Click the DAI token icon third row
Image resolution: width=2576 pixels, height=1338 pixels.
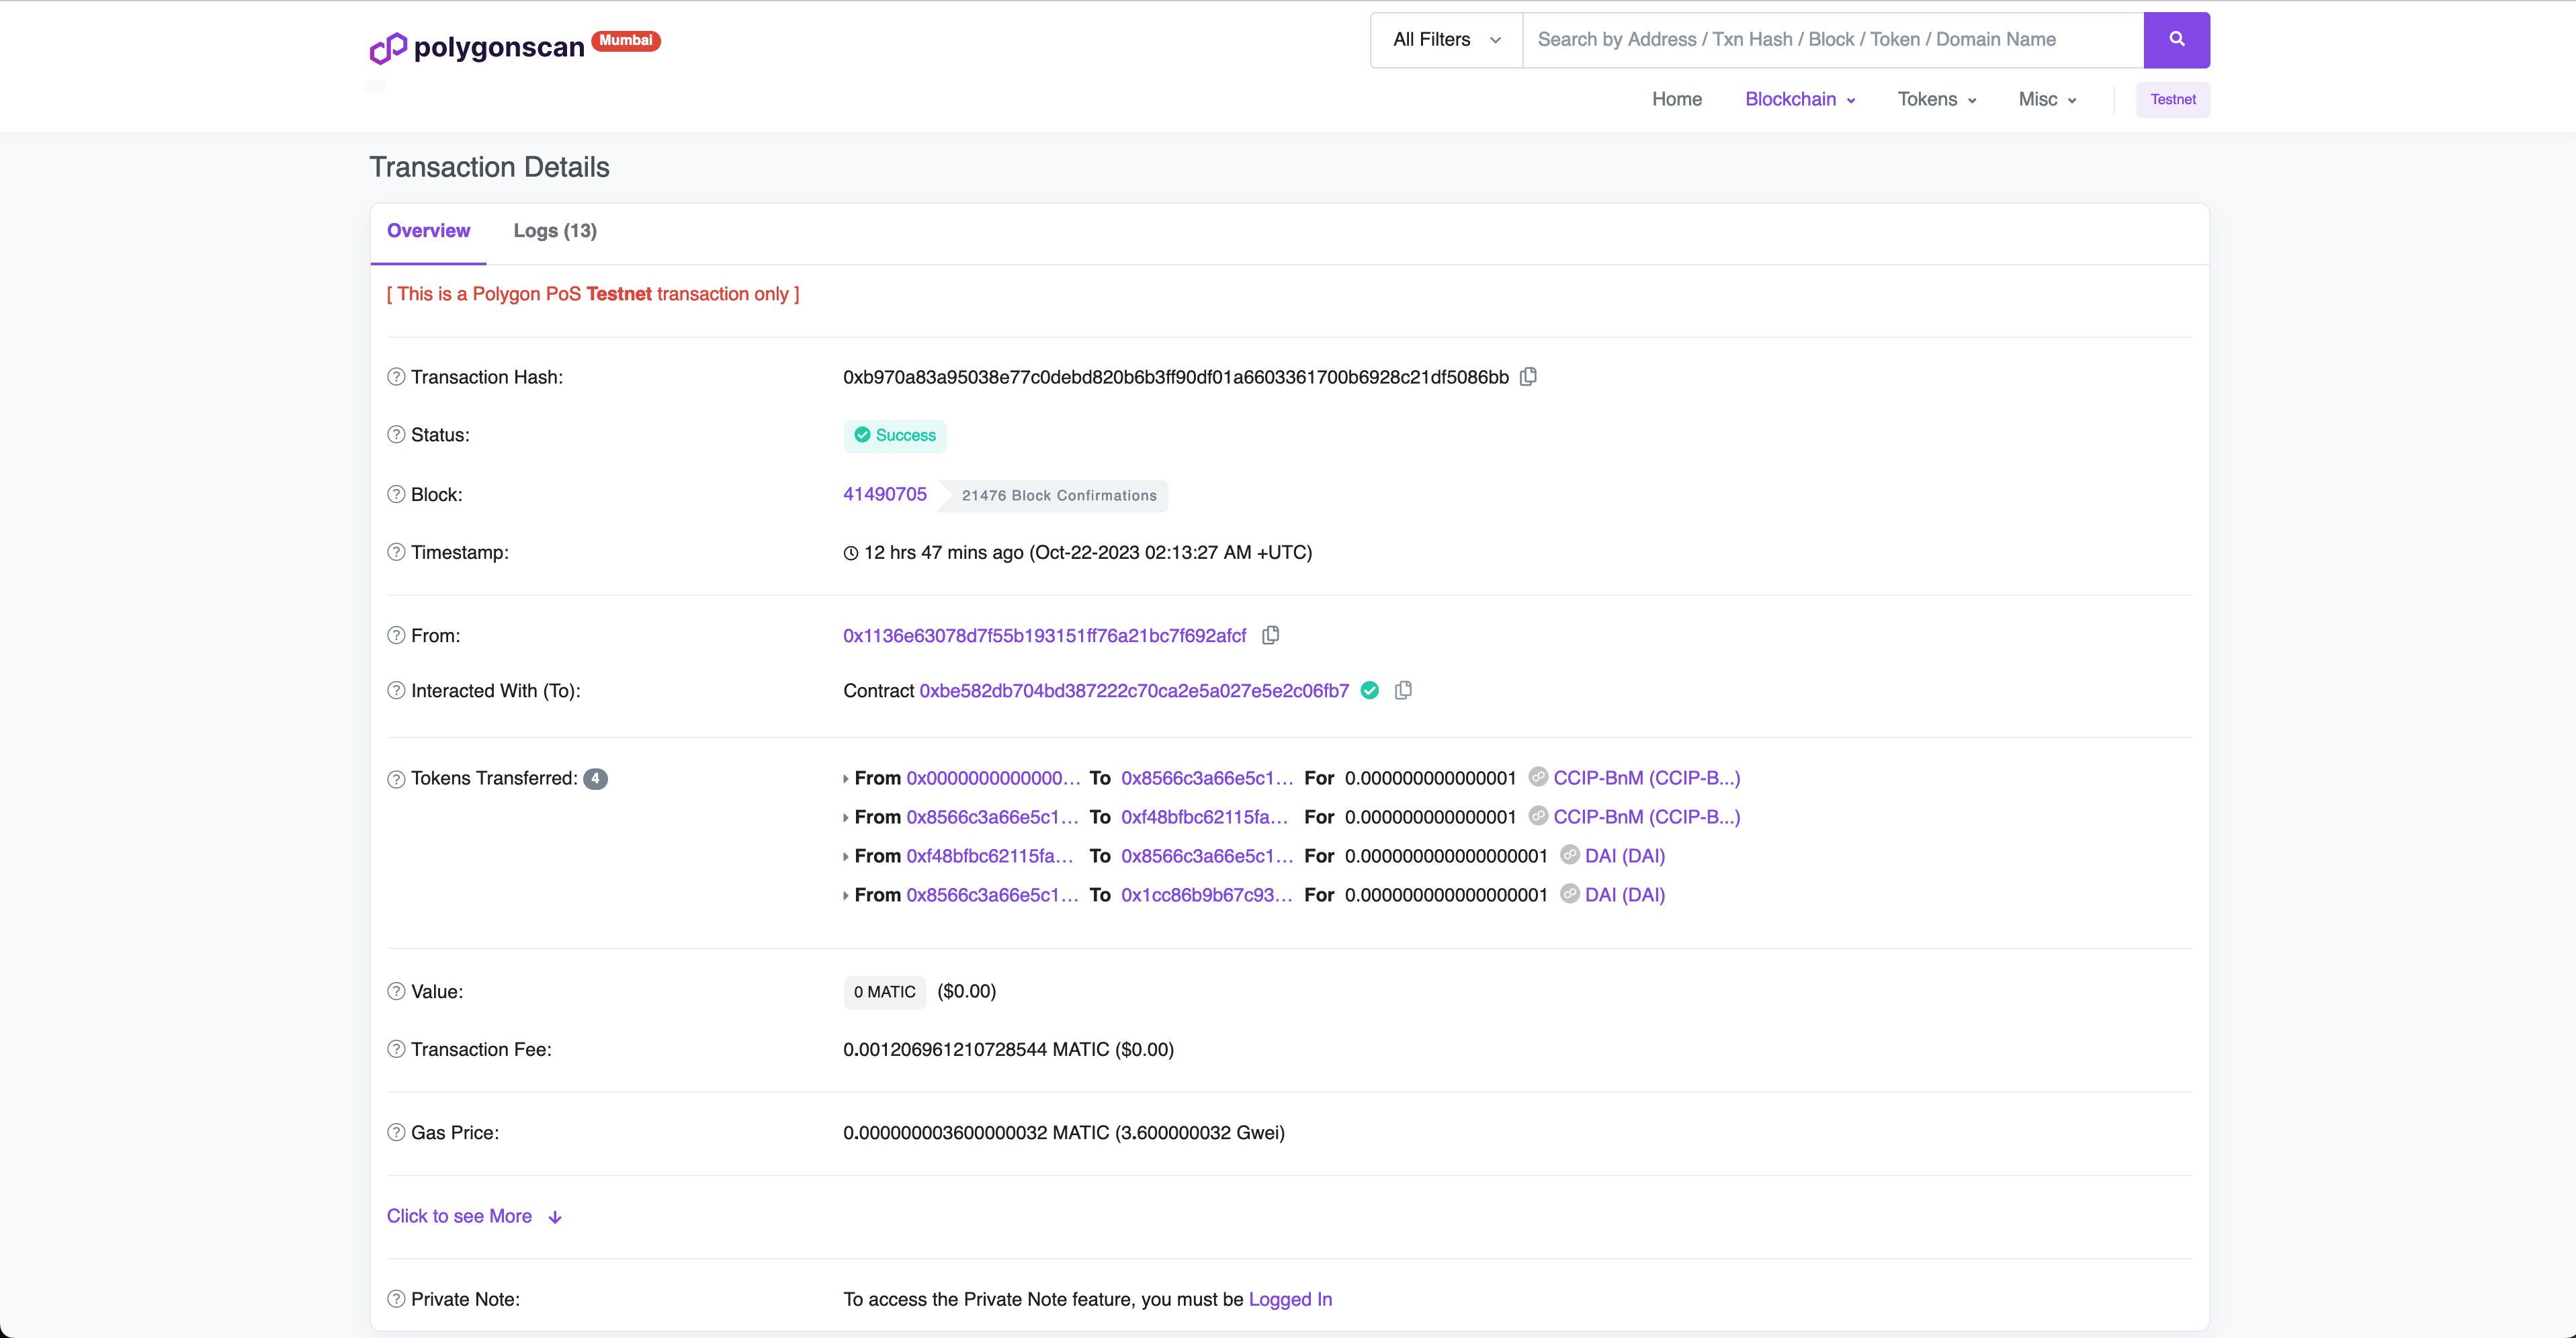coord(1569,854)
